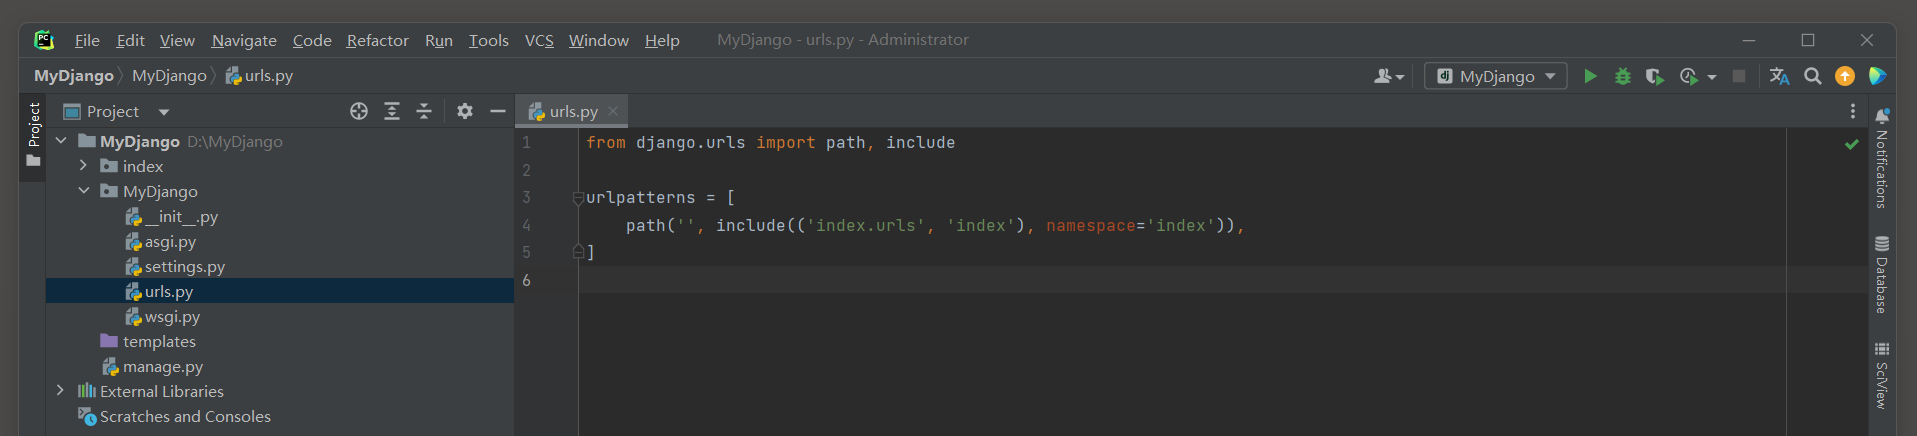Image resolution: width=1917 pixels, height=436 pixels.
Task: Run MyDjango with coverage
Action: pos(1655,76)
